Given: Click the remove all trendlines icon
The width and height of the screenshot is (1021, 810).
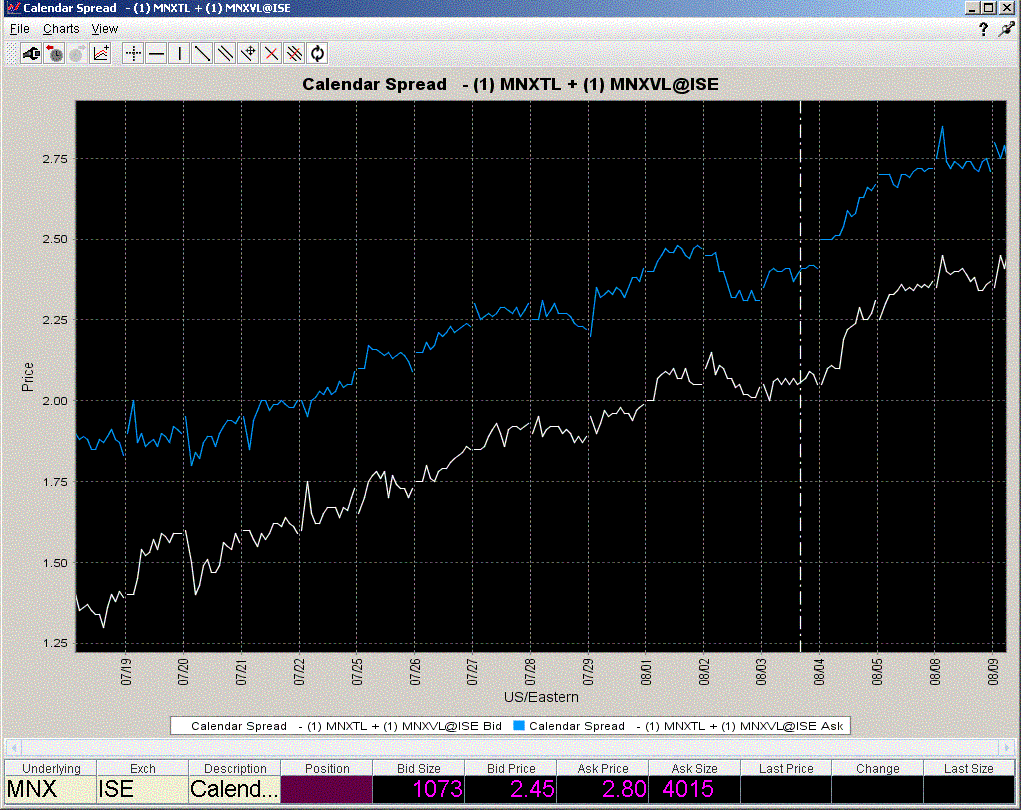Looking at the screenshot, I should 294,53.
